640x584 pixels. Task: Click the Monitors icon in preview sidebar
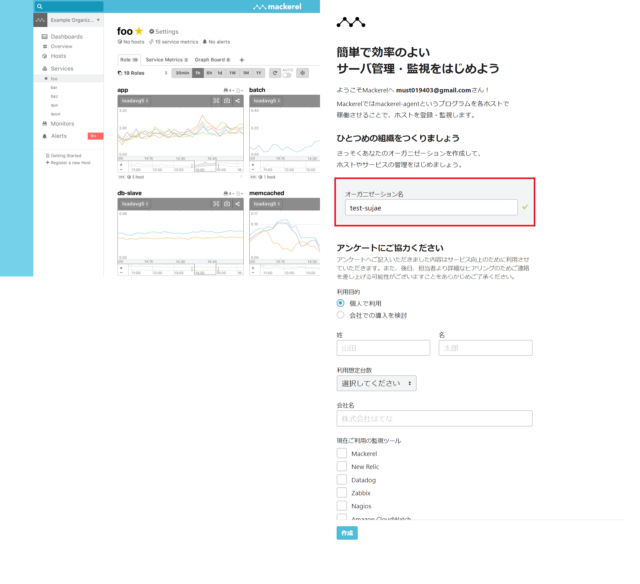click(x=44, y=124)
